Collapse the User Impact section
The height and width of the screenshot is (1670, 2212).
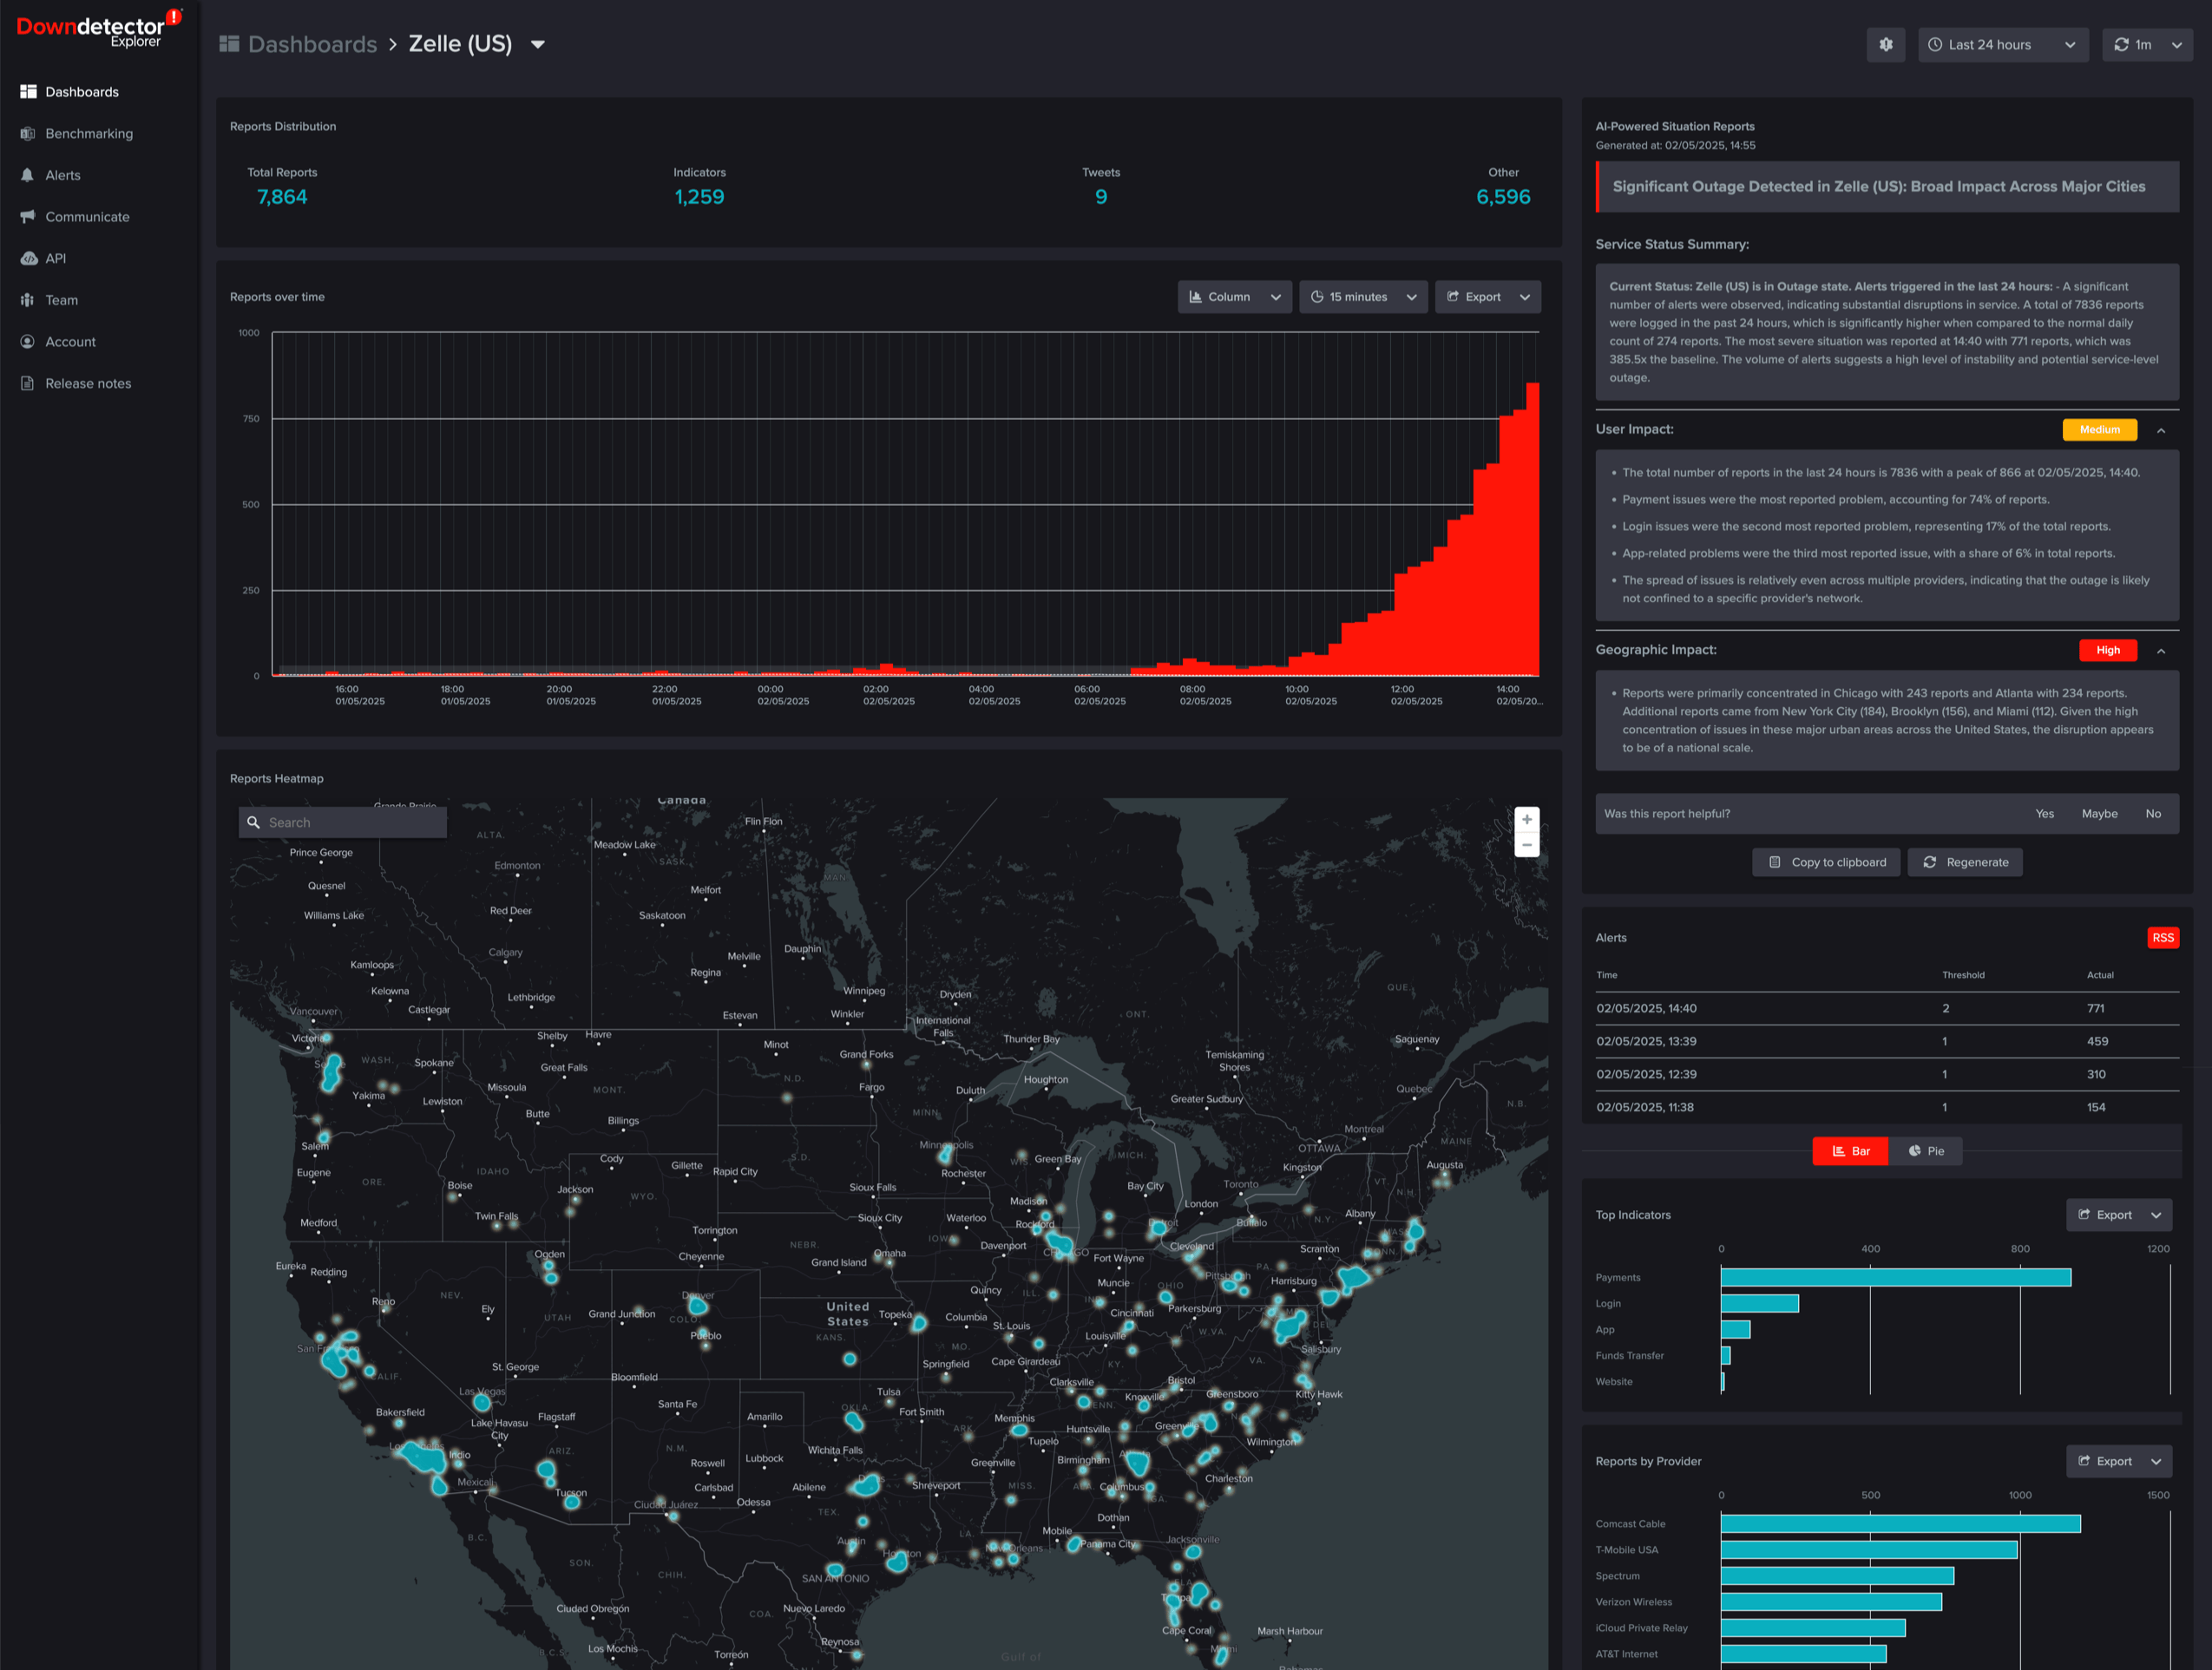click(2161, 430)
